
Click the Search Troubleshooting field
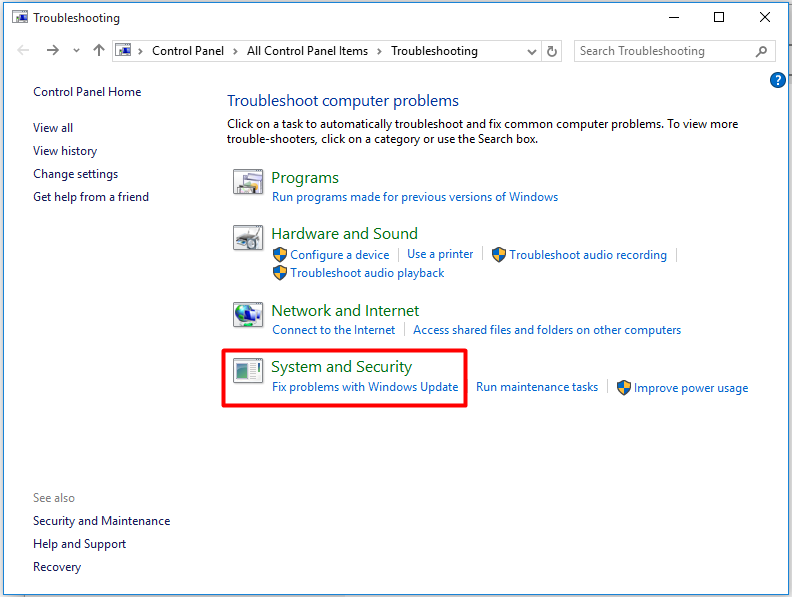pyautogui.click(x=674, y=51)
